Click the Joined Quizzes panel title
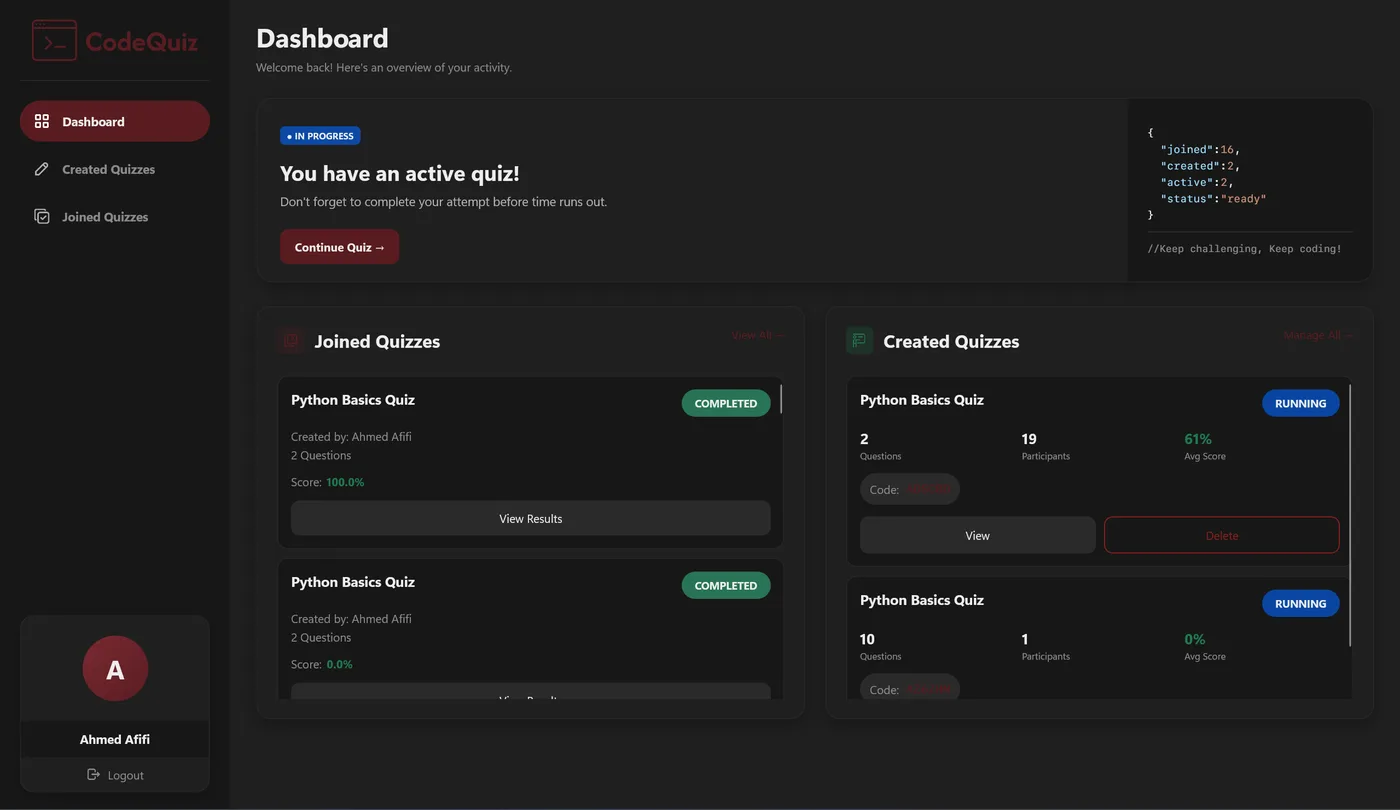This screenshot has width=1400, height=810. click(x=377, y=341)
